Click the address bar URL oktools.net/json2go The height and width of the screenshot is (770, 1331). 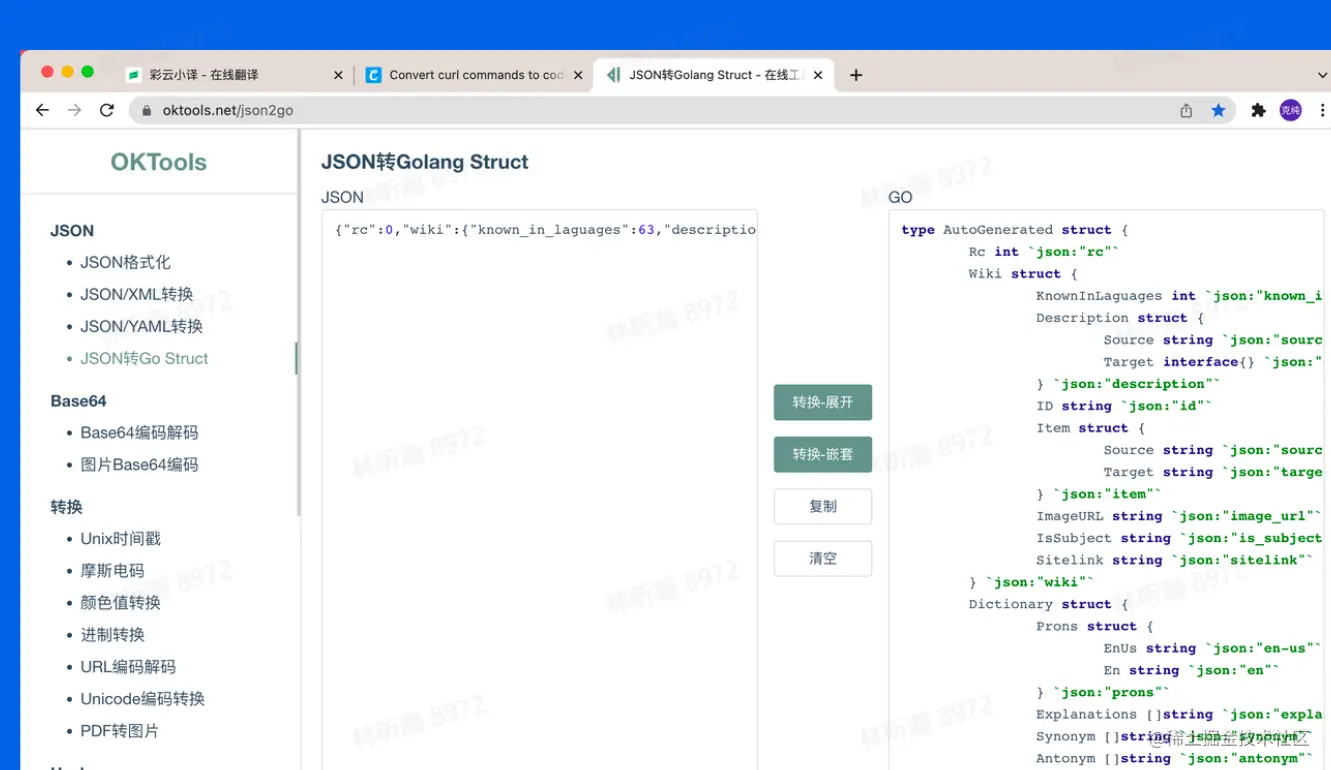coord(228,110)
